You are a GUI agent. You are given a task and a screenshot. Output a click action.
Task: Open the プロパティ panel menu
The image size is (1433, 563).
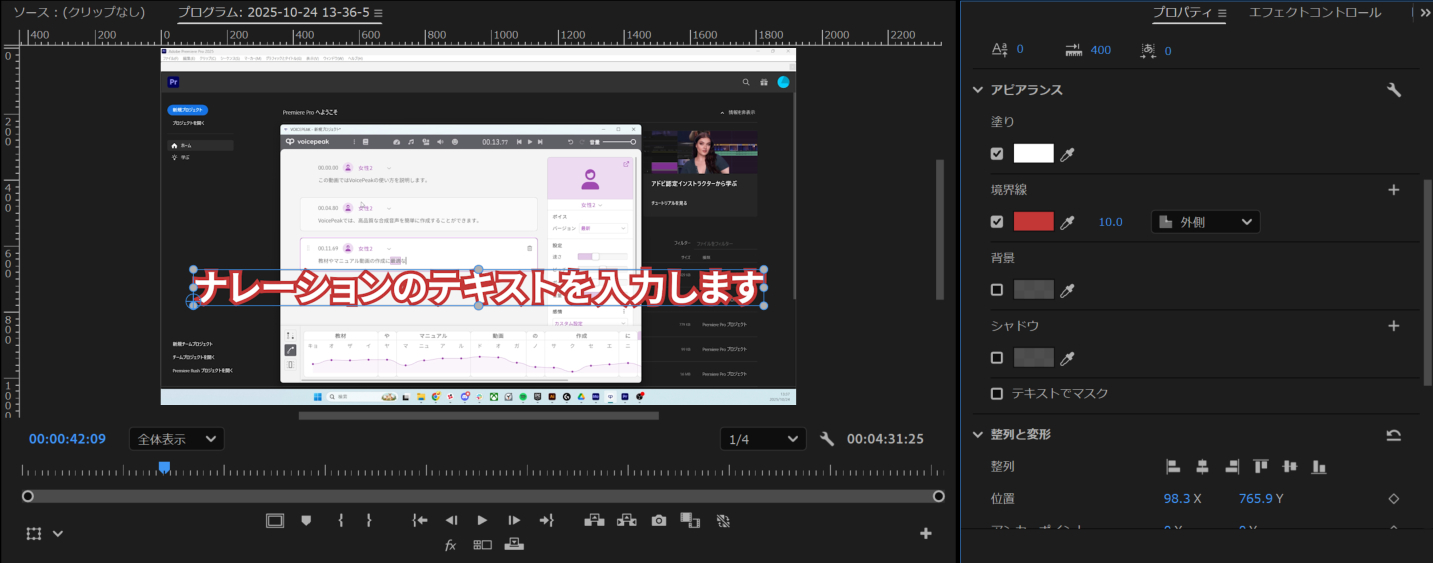(x=1222, y=13)
